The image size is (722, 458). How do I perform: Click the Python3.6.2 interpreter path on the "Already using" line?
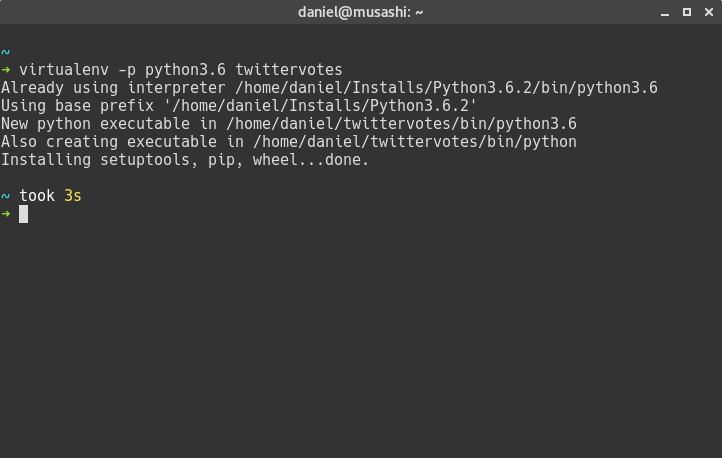point(446,88)
